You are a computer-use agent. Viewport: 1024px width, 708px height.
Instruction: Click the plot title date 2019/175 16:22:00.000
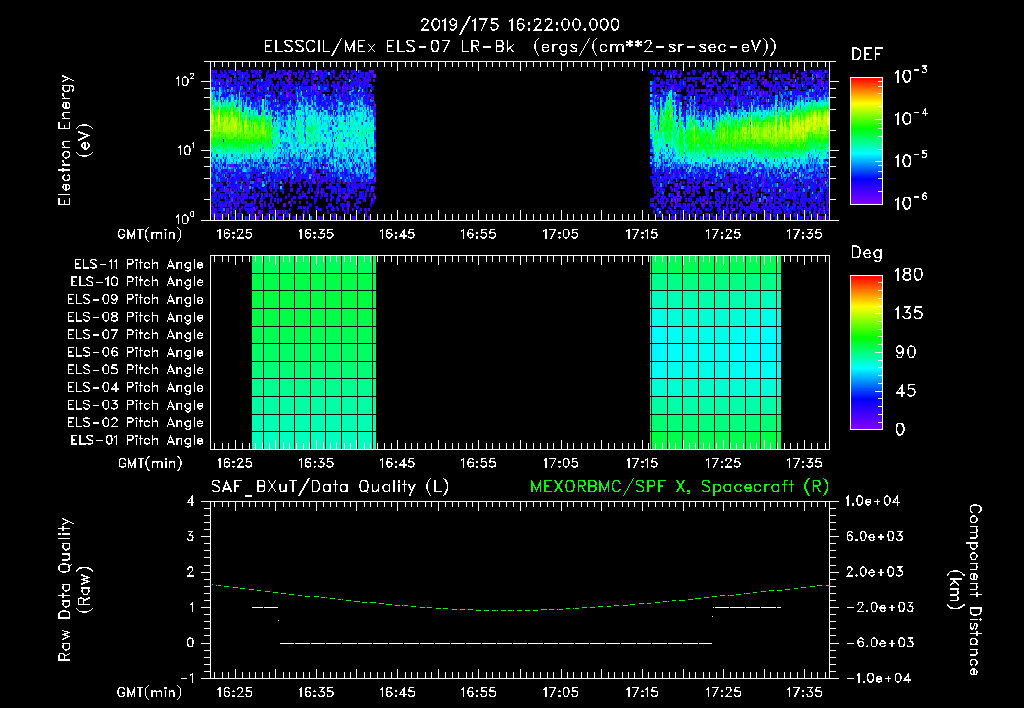[520, 25]
